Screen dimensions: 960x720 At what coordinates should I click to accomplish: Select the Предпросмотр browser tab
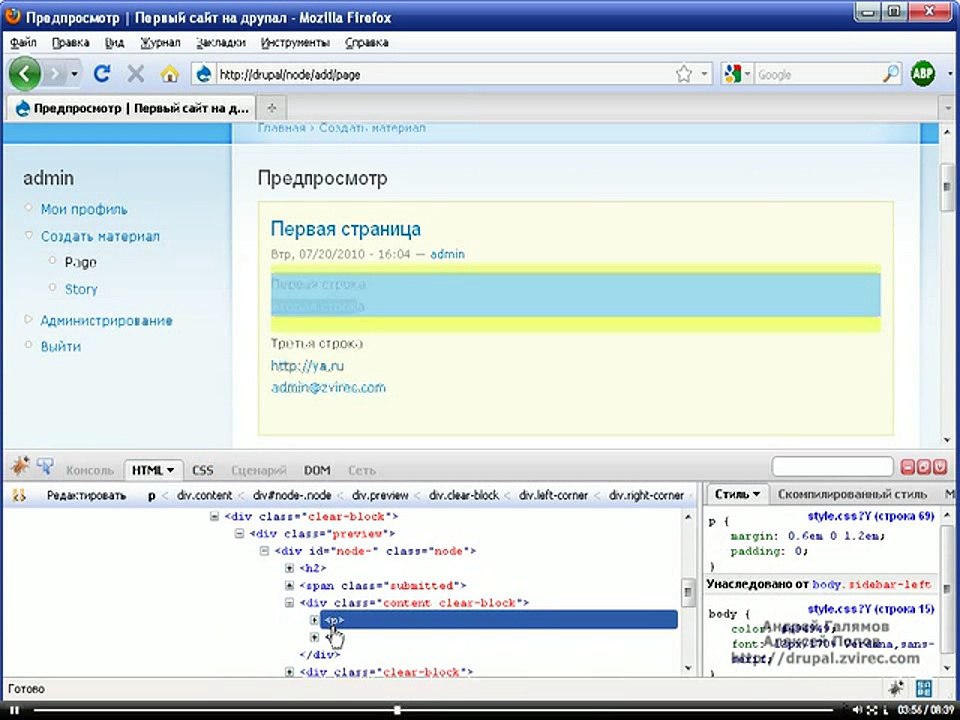click(132, 108)
